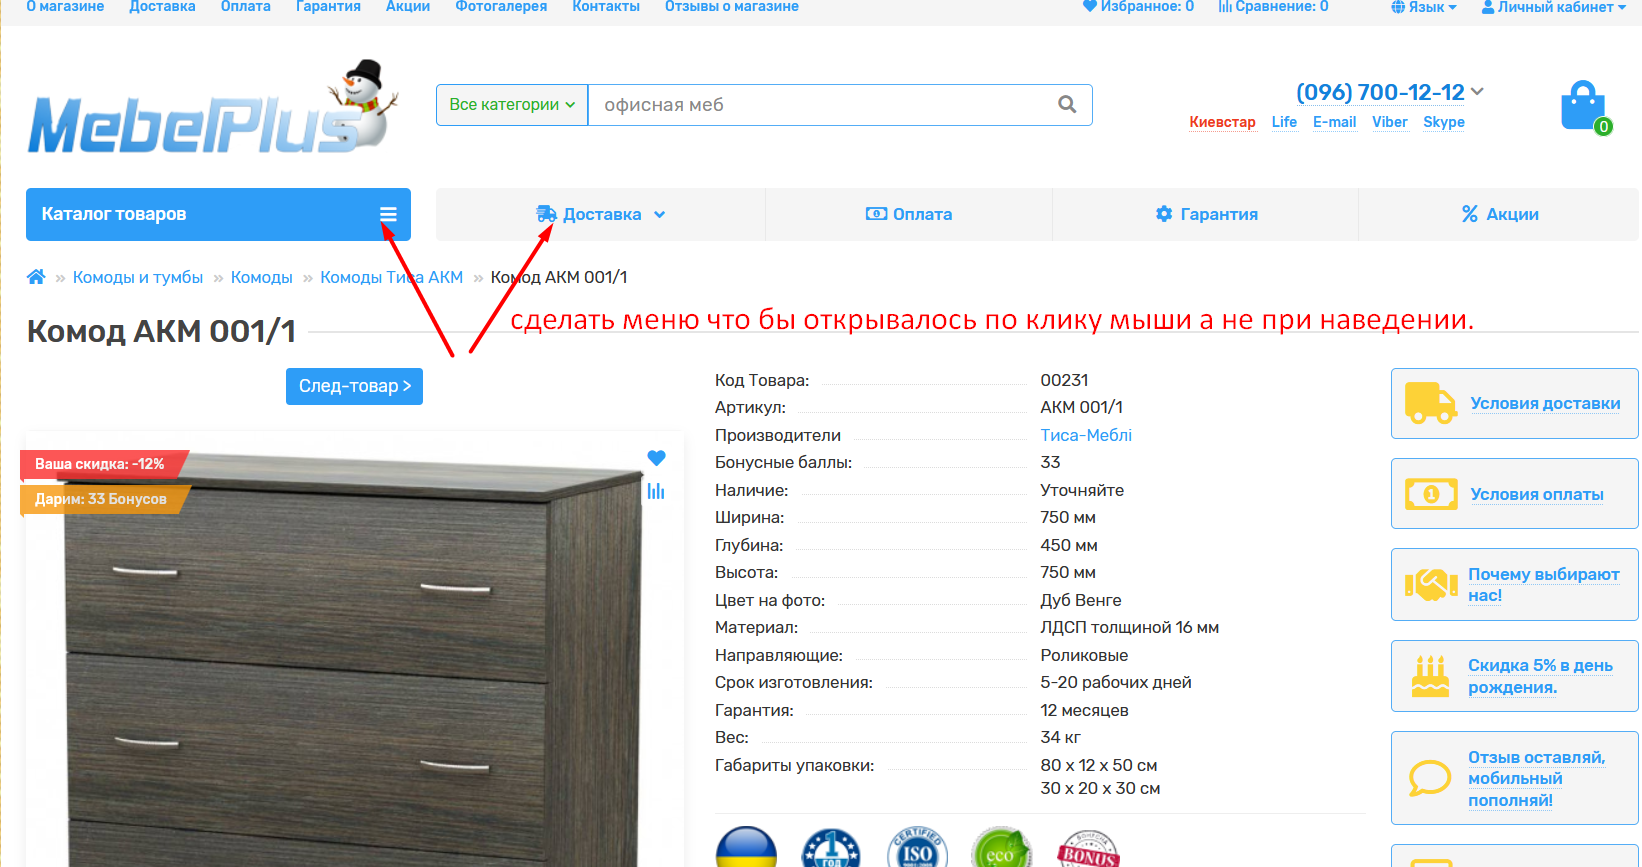Click О магазине in top menu
This screenshot has height=867, width=1642.
[x=65, y=7]
